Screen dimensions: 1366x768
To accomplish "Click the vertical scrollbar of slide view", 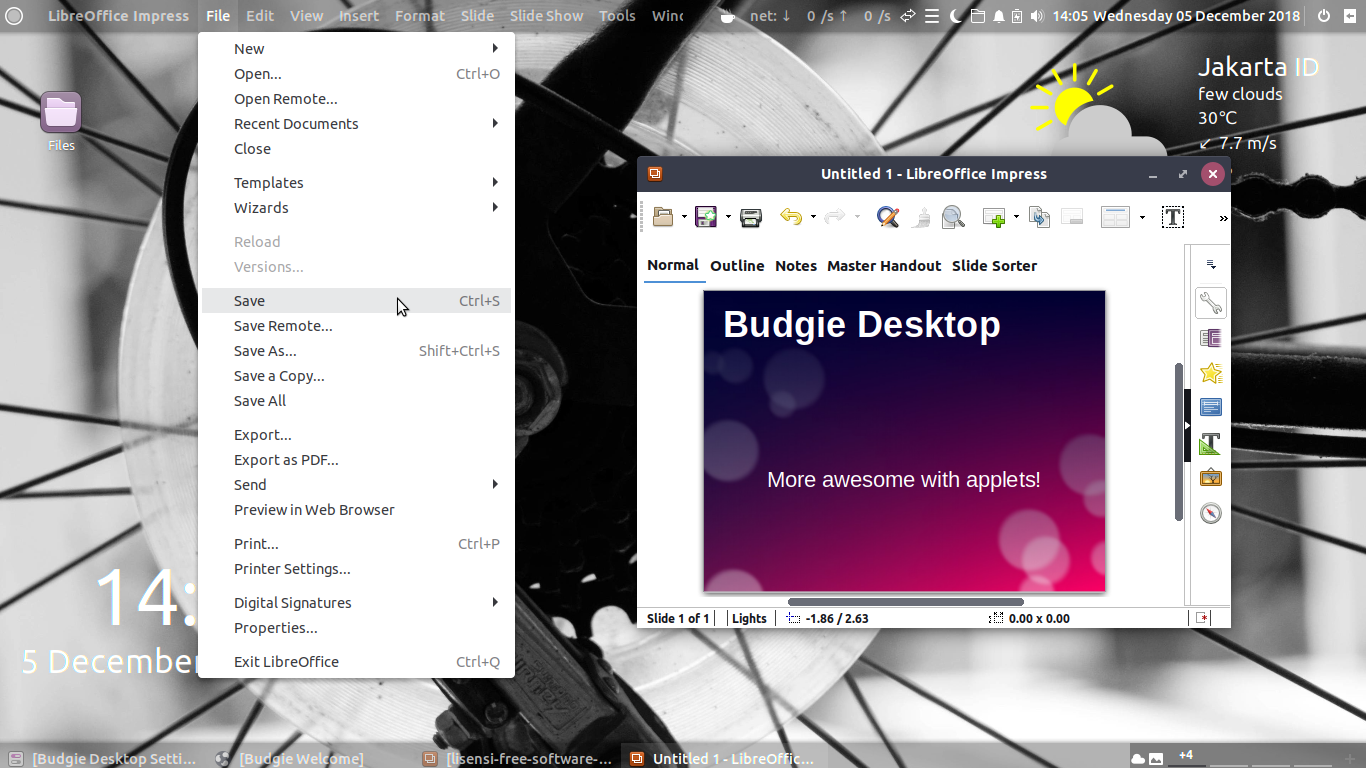I will (x=1179, y=441).
